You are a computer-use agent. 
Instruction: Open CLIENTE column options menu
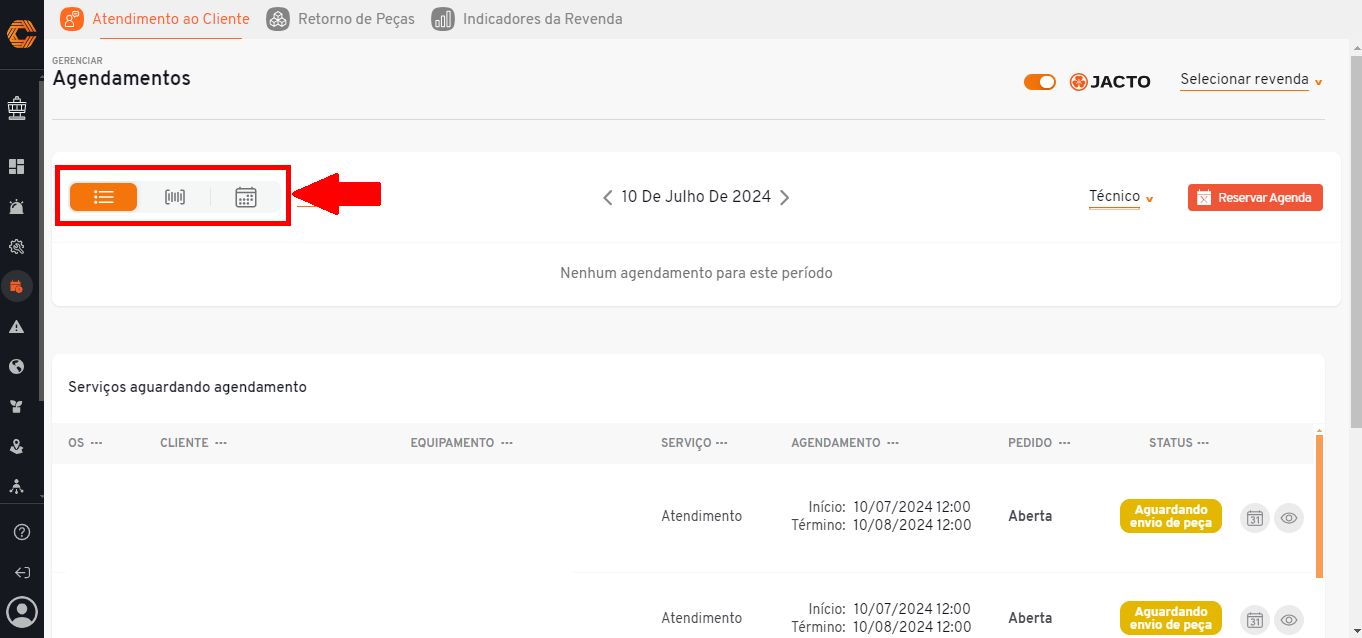click(220, 443)
